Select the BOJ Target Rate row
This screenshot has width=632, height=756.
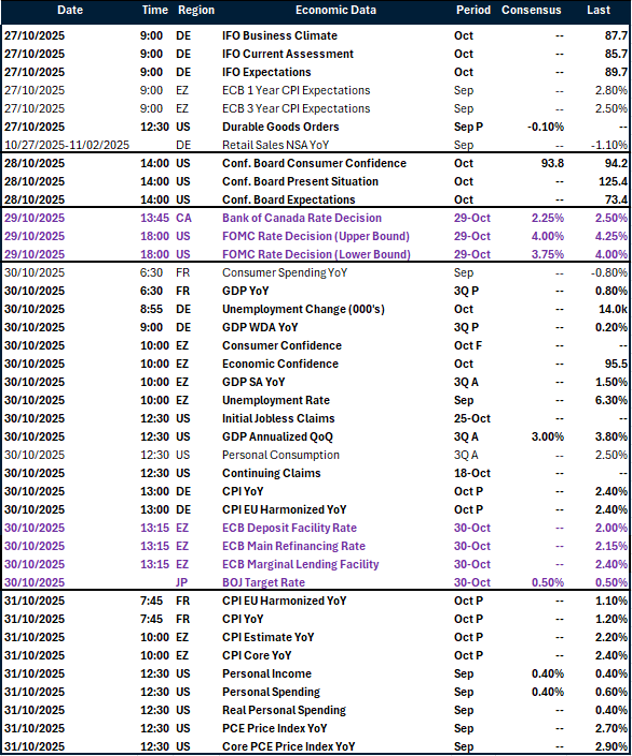[266, 583]
